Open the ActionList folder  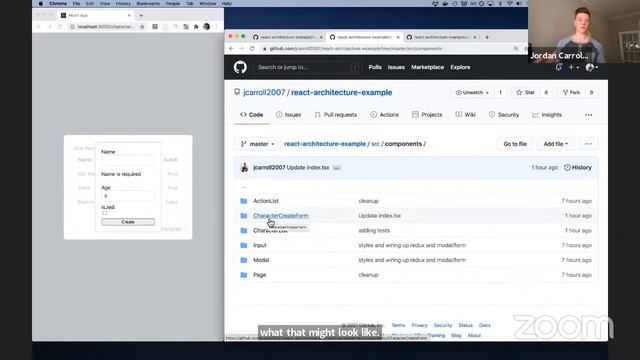coord(266,201)
